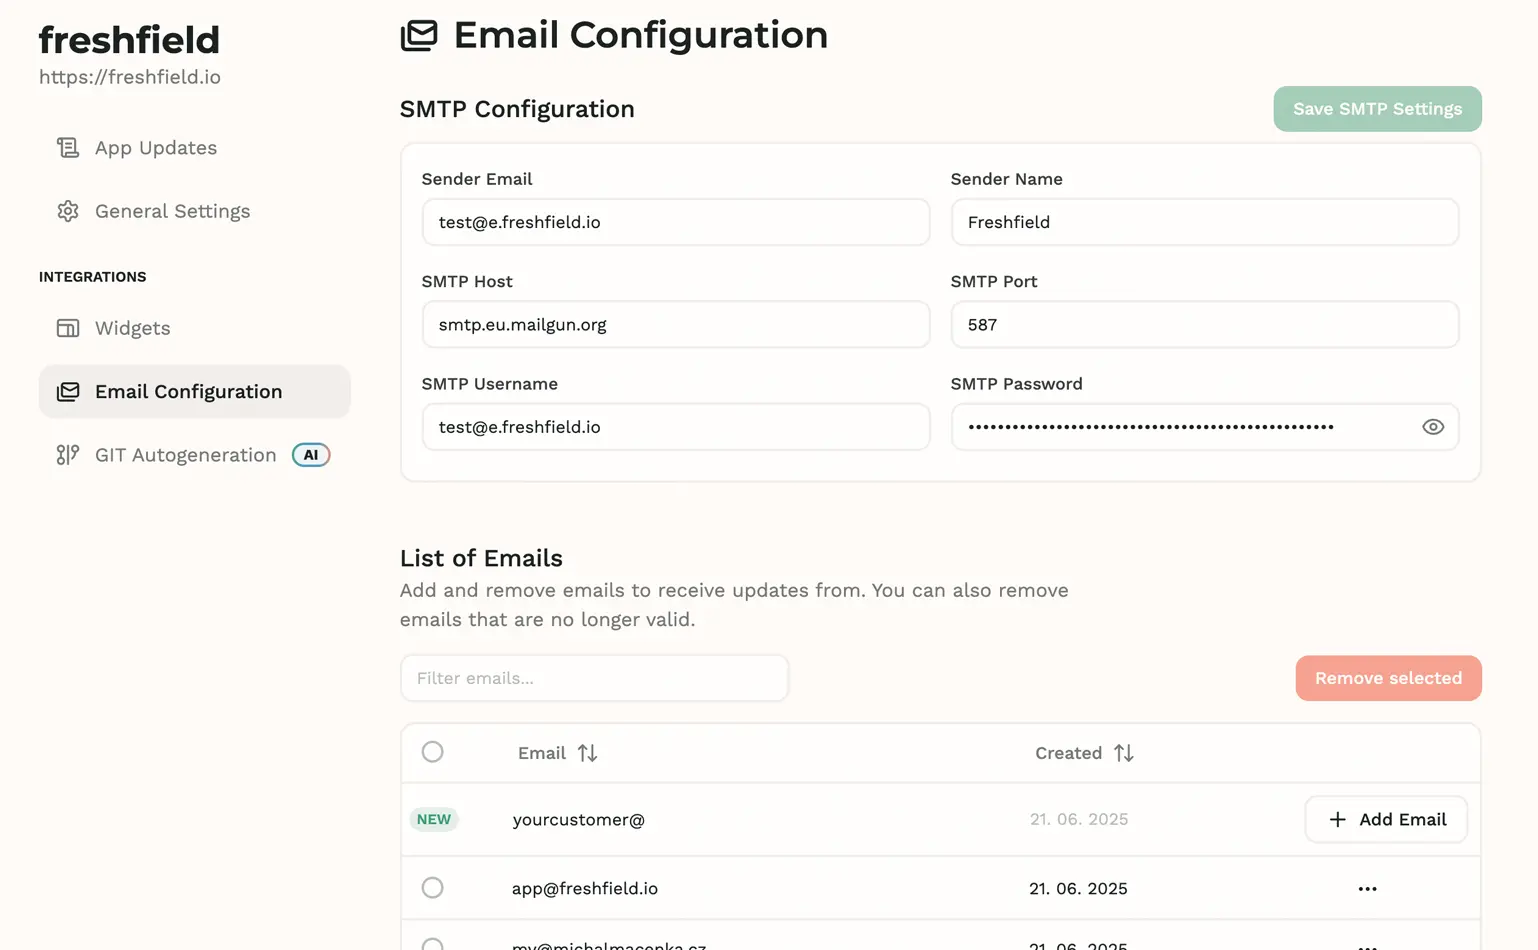1538x950 pixels.
Task: Click the app@freshfield.io row's created date
Action: [x=1078, y=889]
